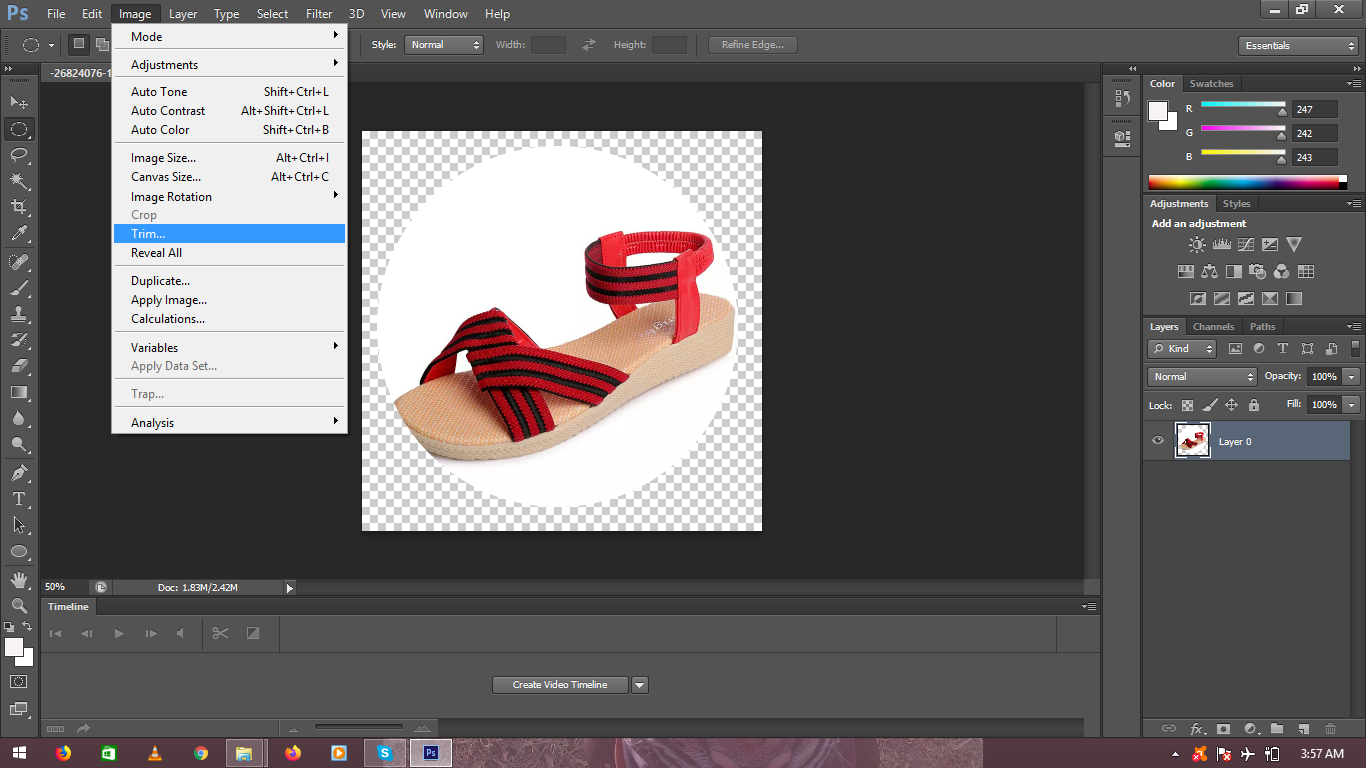Switch to the Channels tab
Image resolution: width=1366 pixels, height=768 pixels.
pos(1213,327)
